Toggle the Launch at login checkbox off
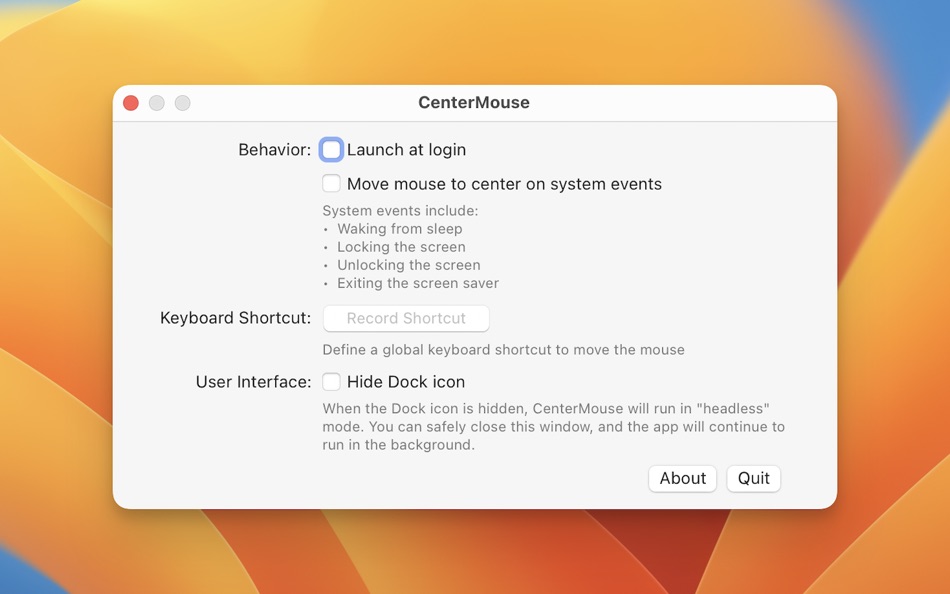This screenshot has width=950, height=594. coord(331,149)
